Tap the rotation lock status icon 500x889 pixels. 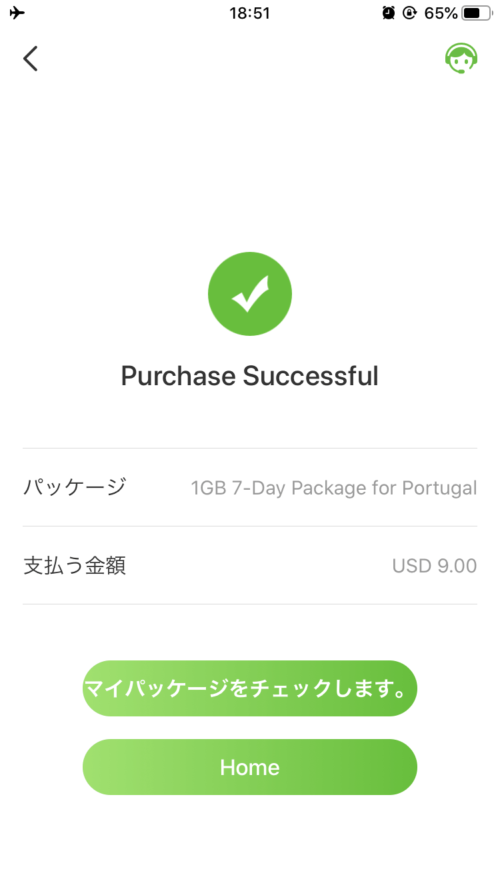(x=409, y=12)
